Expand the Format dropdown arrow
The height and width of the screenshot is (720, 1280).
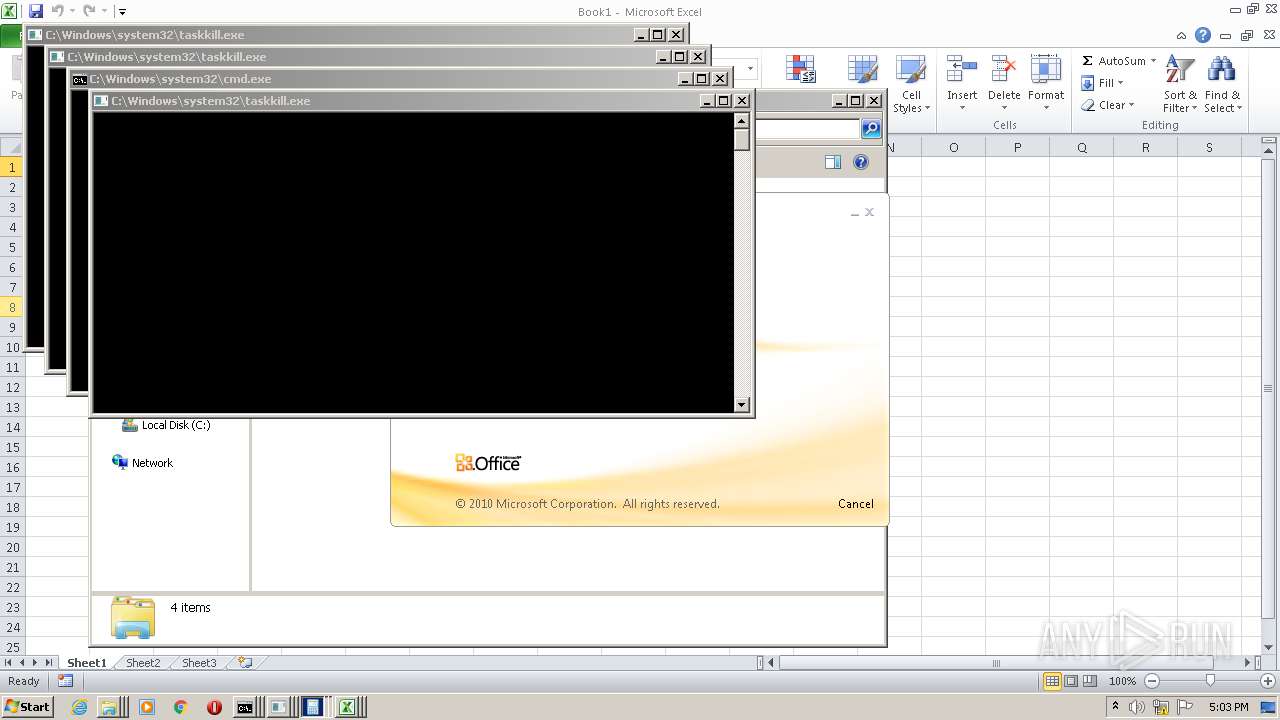coord(1046,108)
